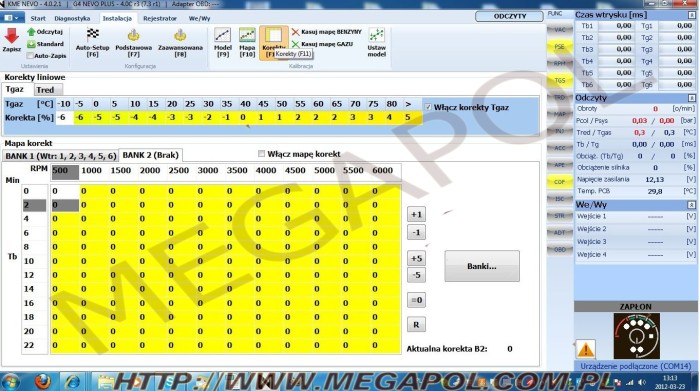Click the red Zapisz save arrow icon
Image resolution: width=700 pixels, height=391 pixels.
(11, 36)
